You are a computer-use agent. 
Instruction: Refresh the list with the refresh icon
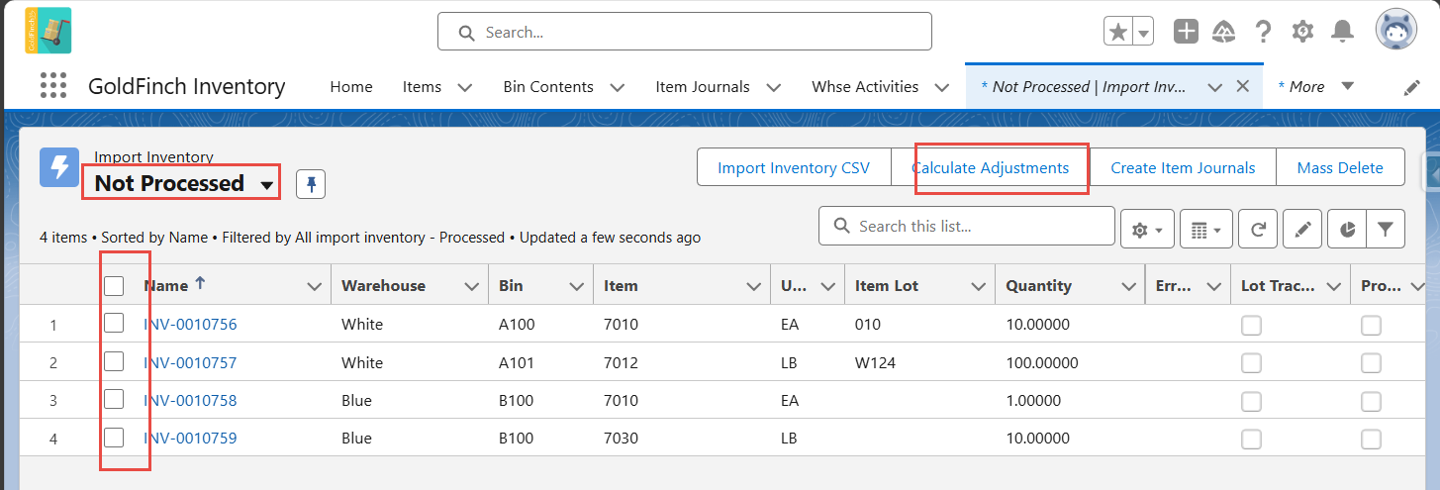click(1258, 228)
